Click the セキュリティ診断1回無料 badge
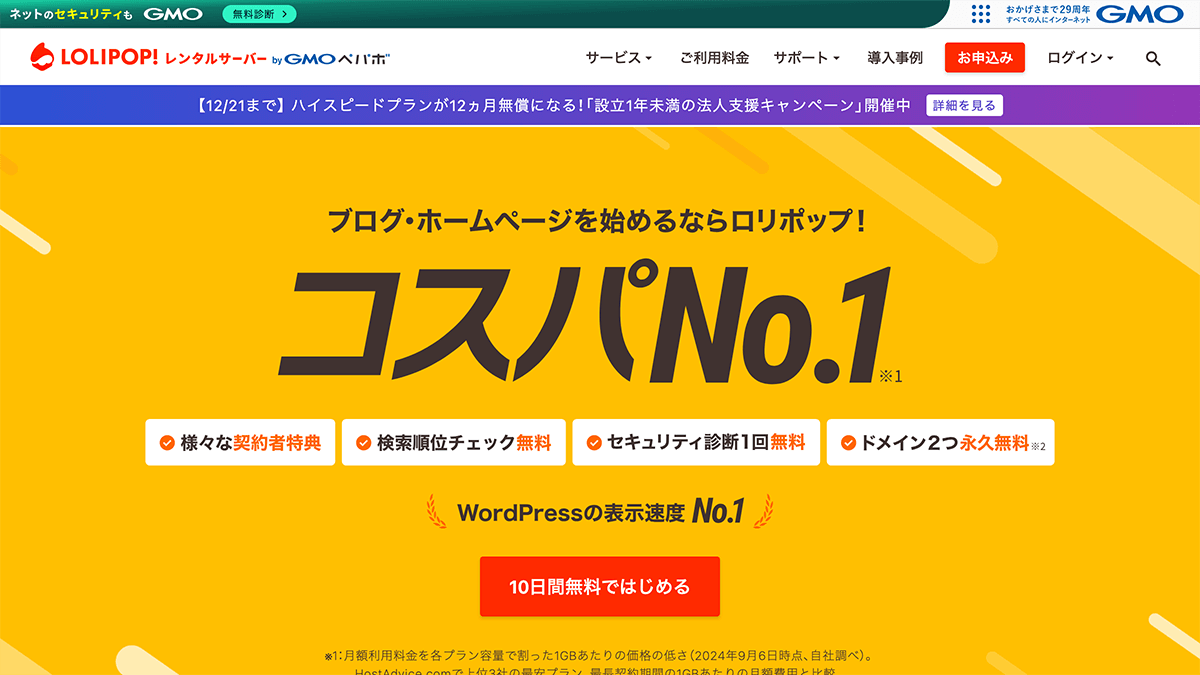Image resolution: width=1200 pixels, height=675 pixels. coord(696,442)
